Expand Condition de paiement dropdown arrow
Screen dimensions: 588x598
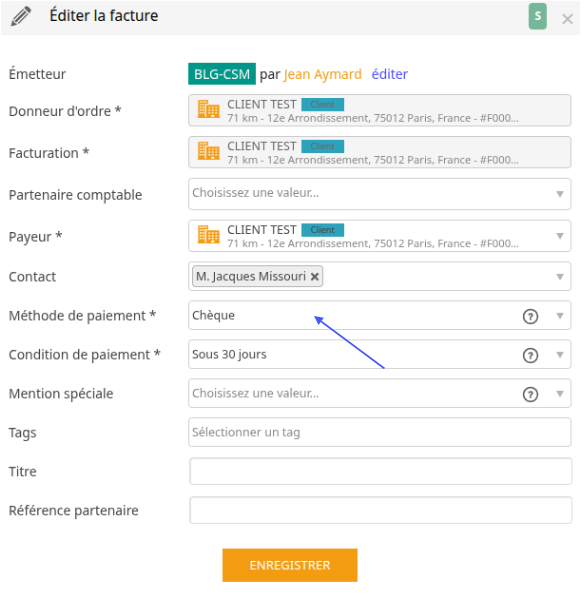559,355
